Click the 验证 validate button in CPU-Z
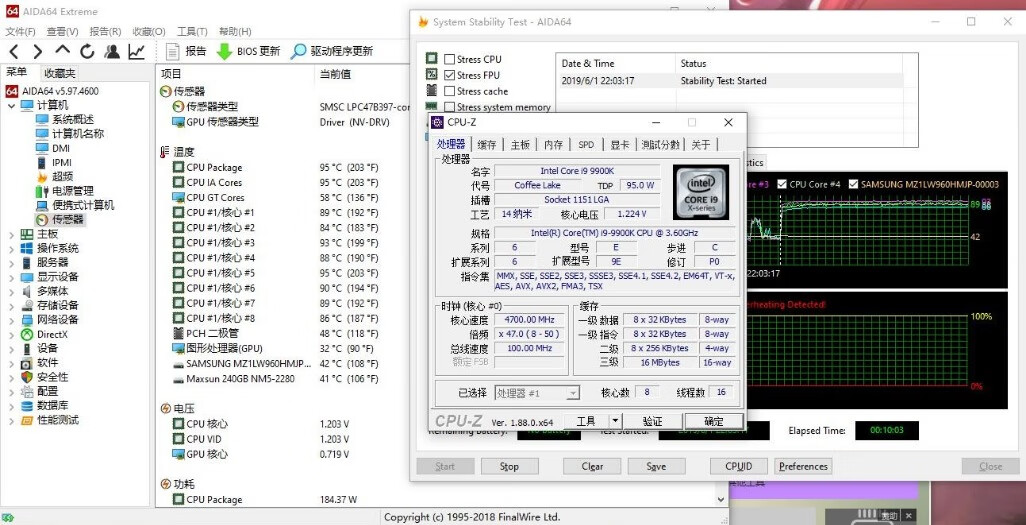Screen dimensions: 1026x525 [x=652, y=421]
